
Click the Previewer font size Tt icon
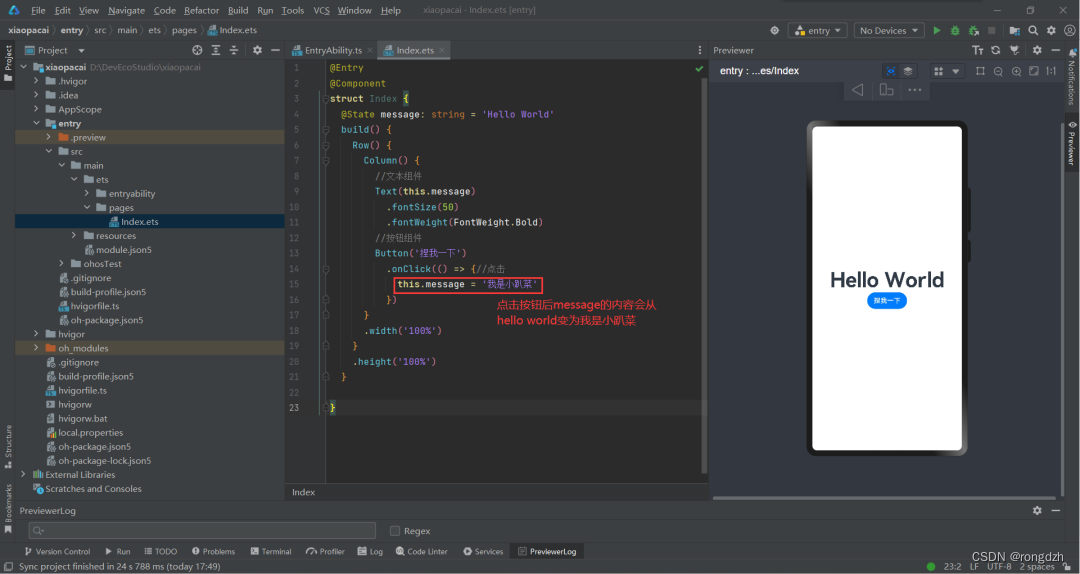[977, 50]
